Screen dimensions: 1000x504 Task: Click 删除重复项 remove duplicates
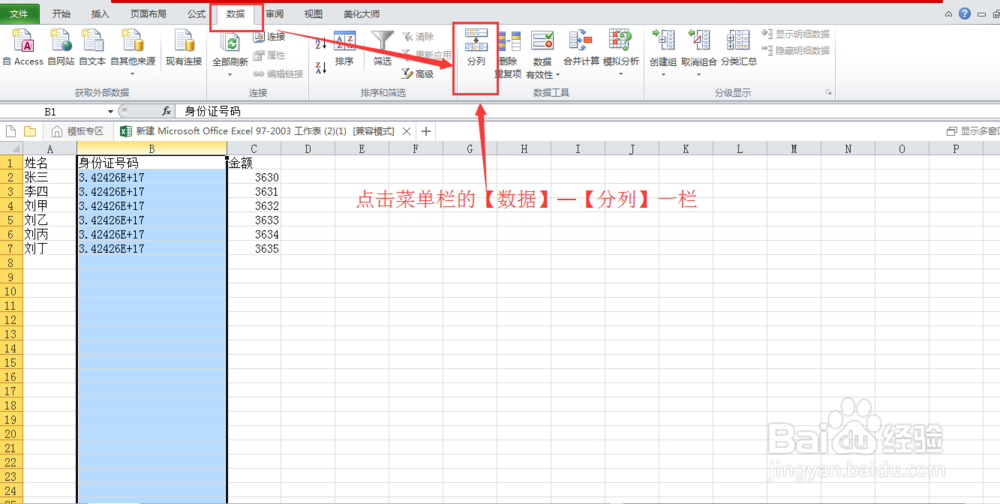pyautogui.click(x=508, y=54)
